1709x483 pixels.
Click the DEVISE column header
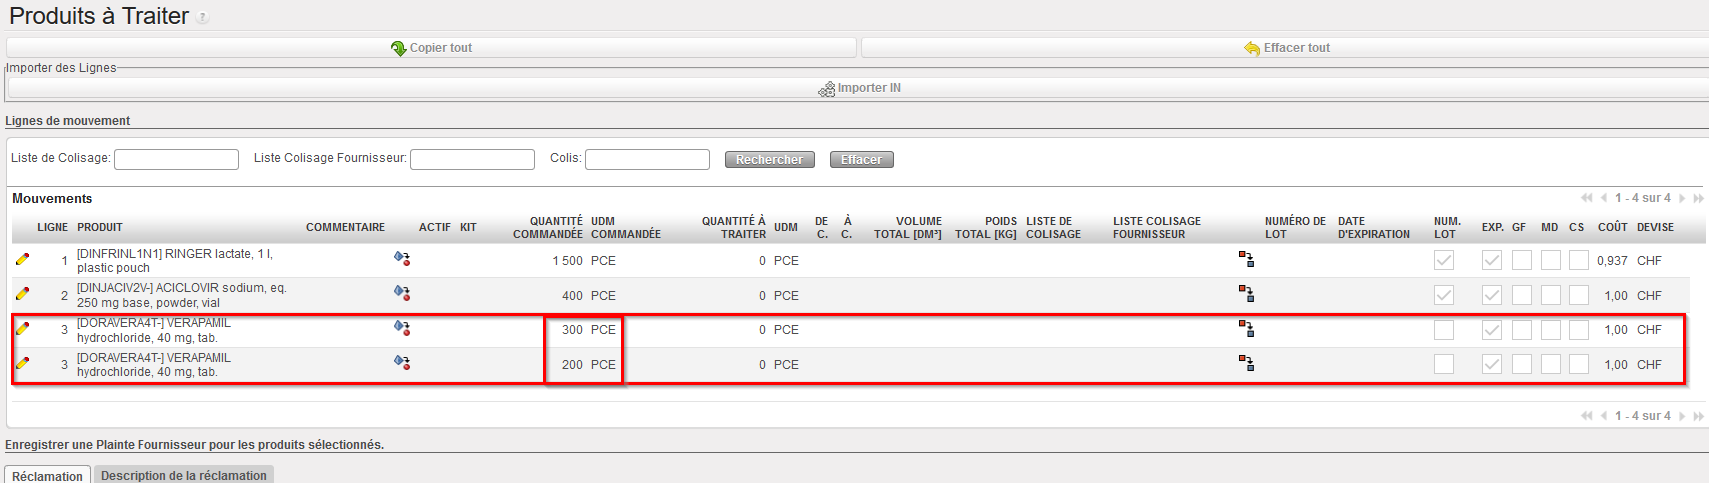(1655, 228)
